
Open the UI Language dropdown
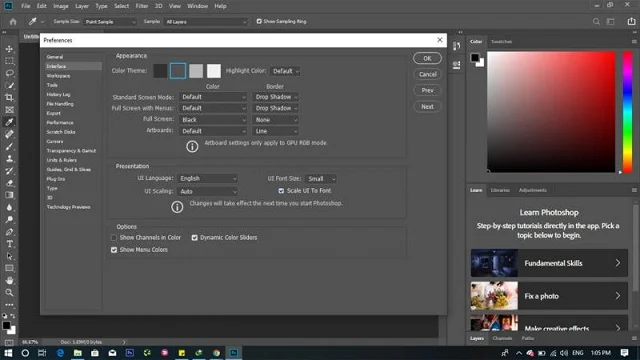208,178
